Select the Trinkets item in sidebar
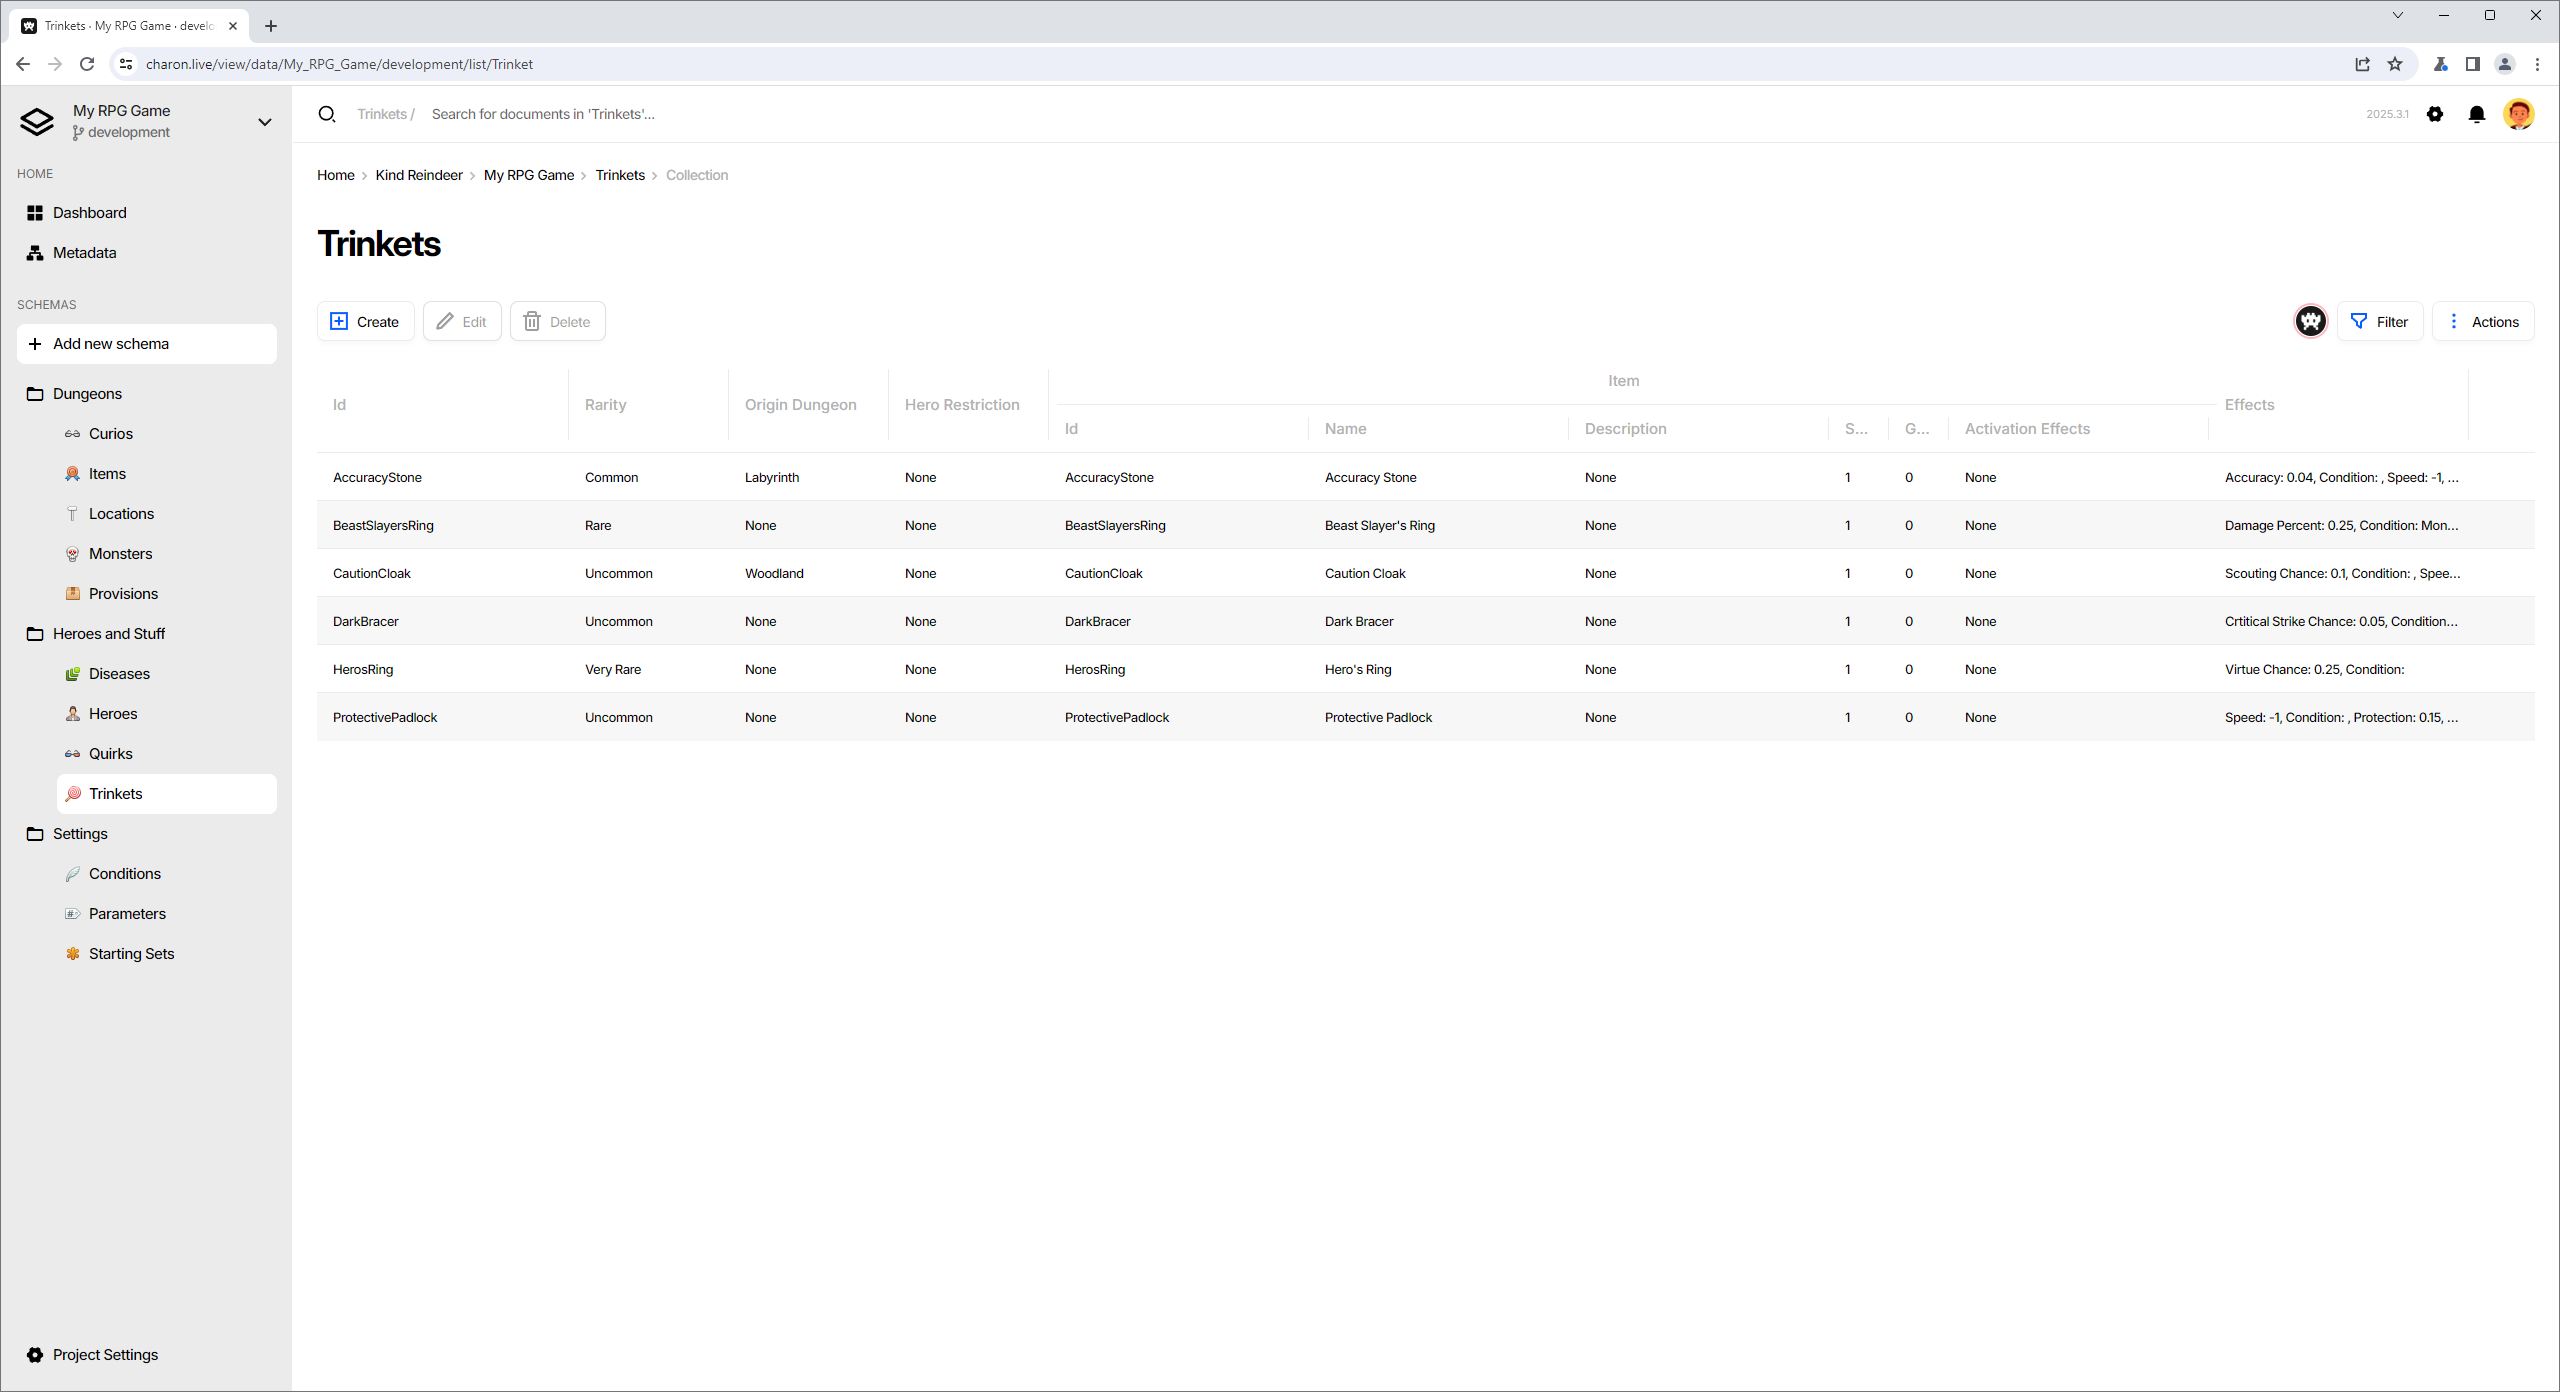 coord(115,794)
